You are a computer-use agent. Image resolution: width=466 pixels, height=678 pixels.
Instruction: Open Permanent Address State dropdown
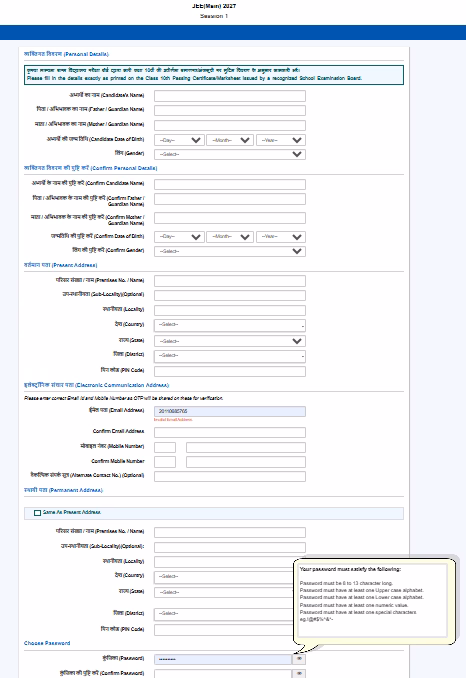coord(224,592)
